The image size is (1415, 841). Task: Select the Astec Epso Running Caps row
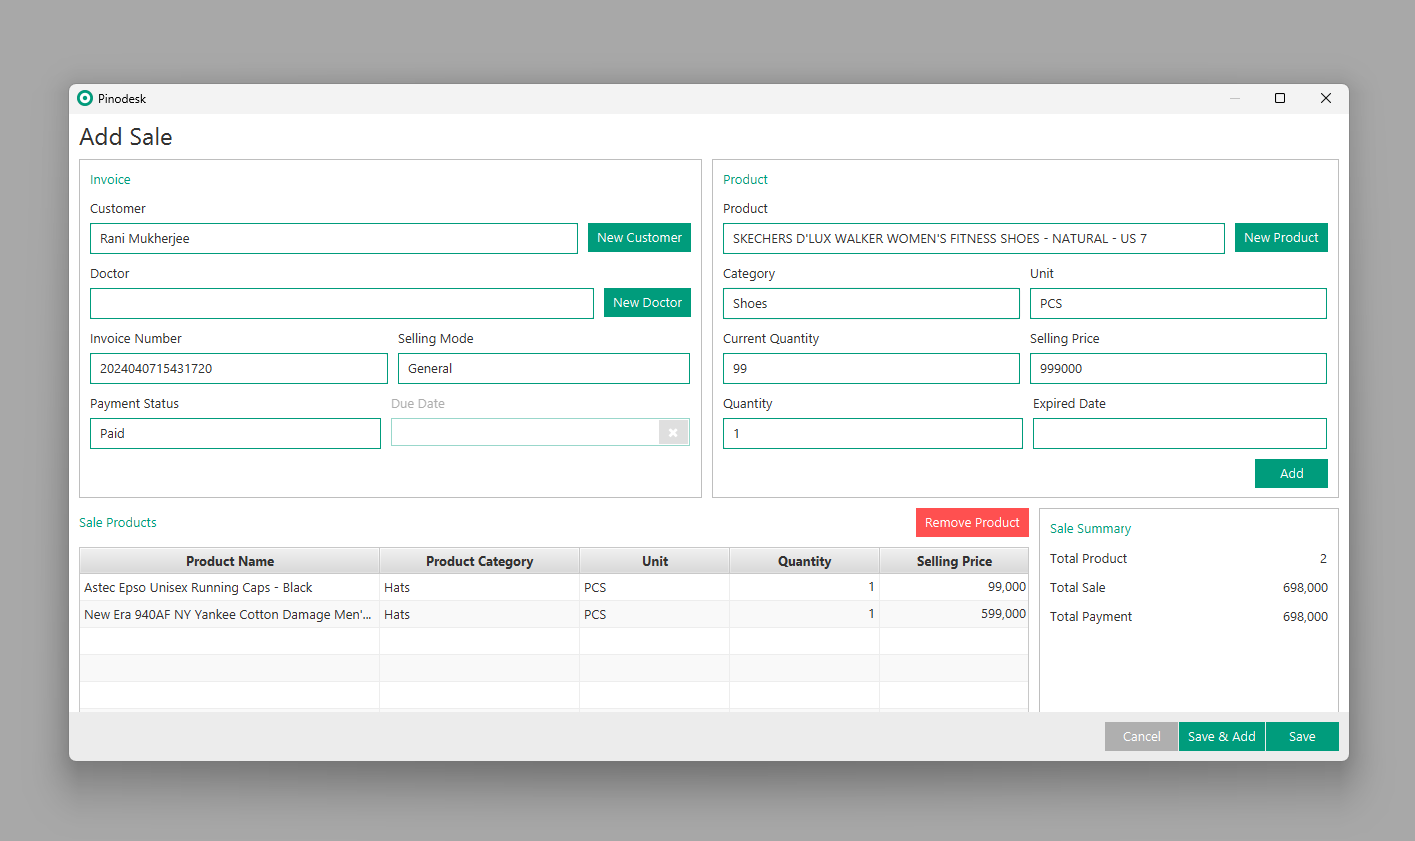coord(229,588)
